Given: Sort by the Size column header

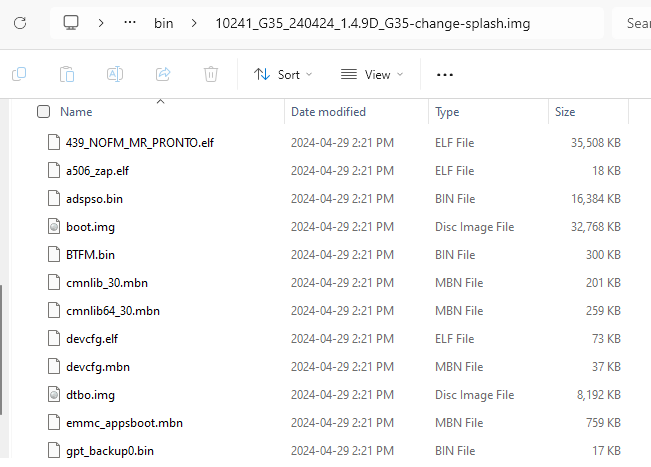Looking at the screenshot, I should point(565,112).
